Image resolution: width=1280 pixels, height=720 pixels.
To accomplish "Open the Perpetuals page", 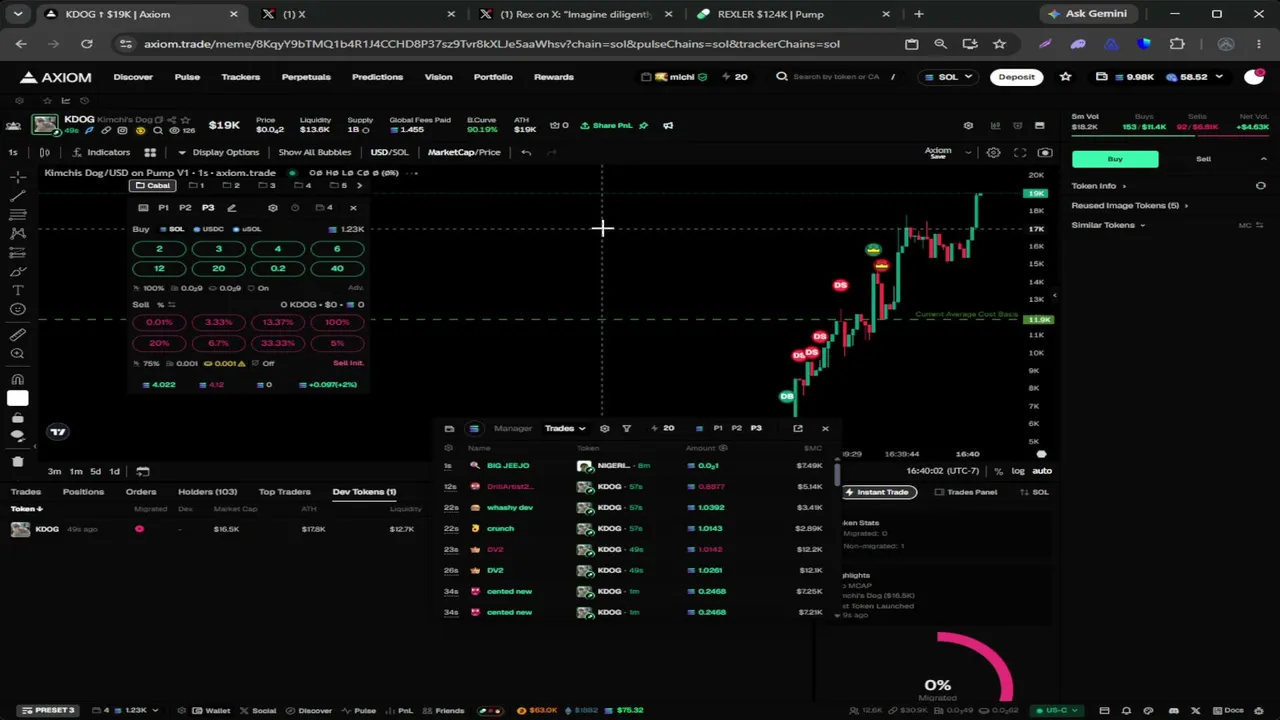I will coord(306,77).
